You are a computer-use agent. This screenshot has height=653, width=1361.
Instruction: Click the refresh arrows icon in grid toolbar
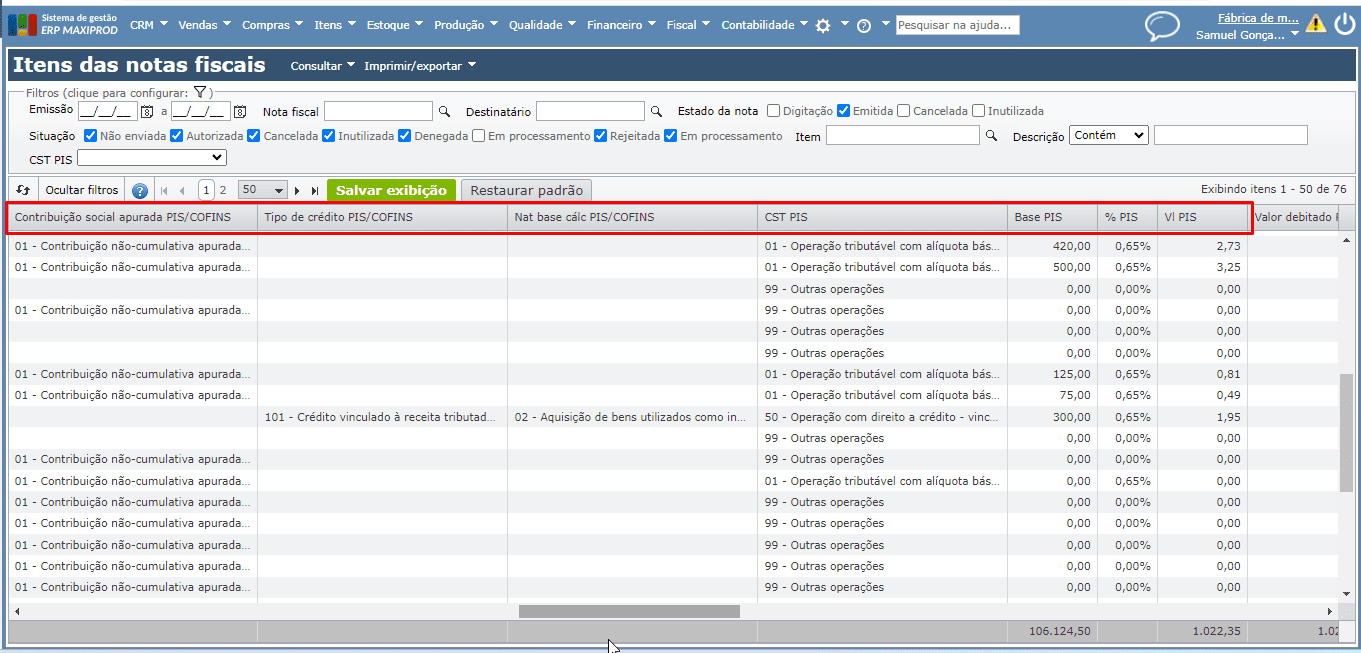[24, 190]
